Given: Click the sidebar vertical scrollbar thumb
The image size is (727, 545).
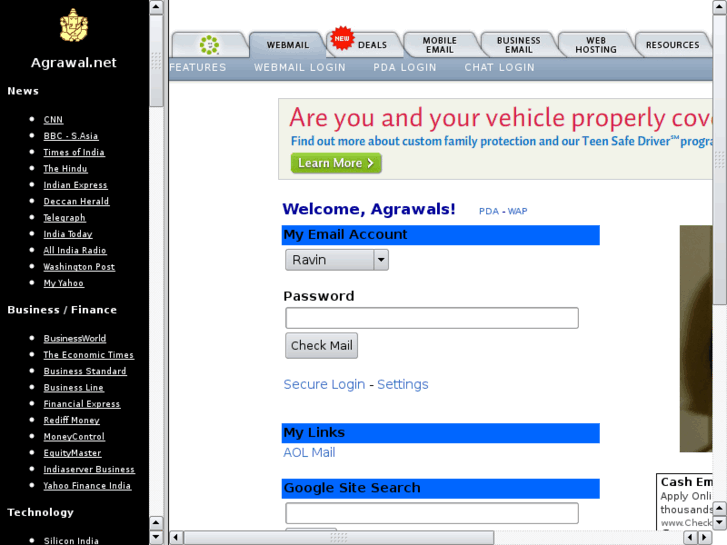Looking at the screenshot, I should (156, 61).
